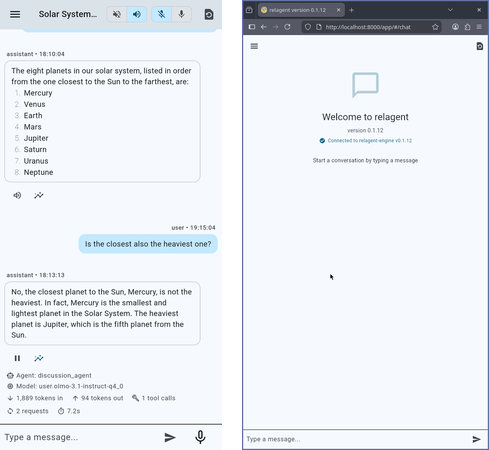Click the new chat icon in relagent web app
Viewport: 489px width, 450px height.
point(480,46)
